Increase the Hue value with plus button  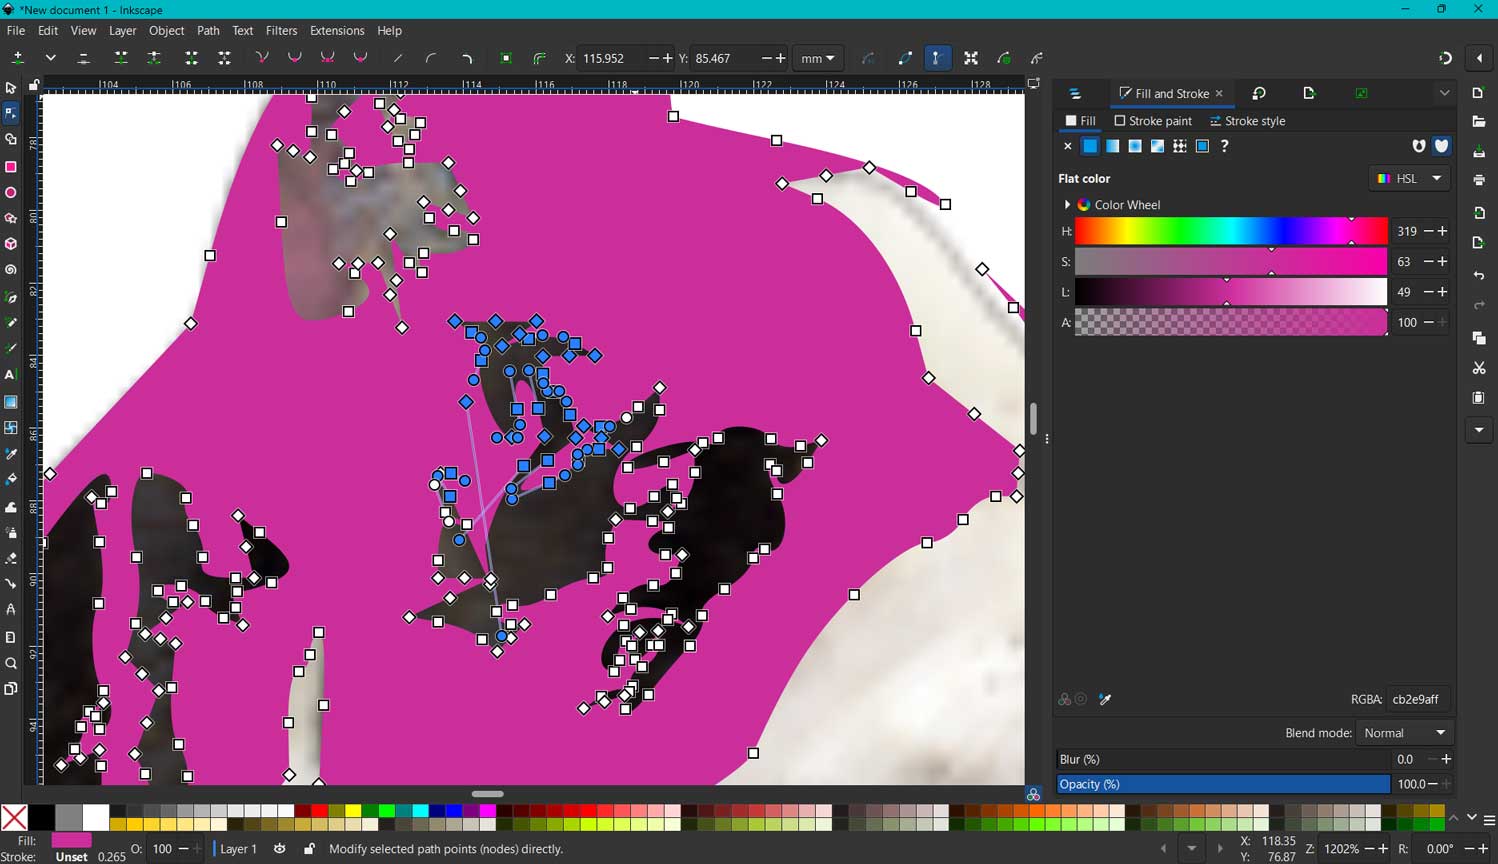click(x=1443, y=231)
